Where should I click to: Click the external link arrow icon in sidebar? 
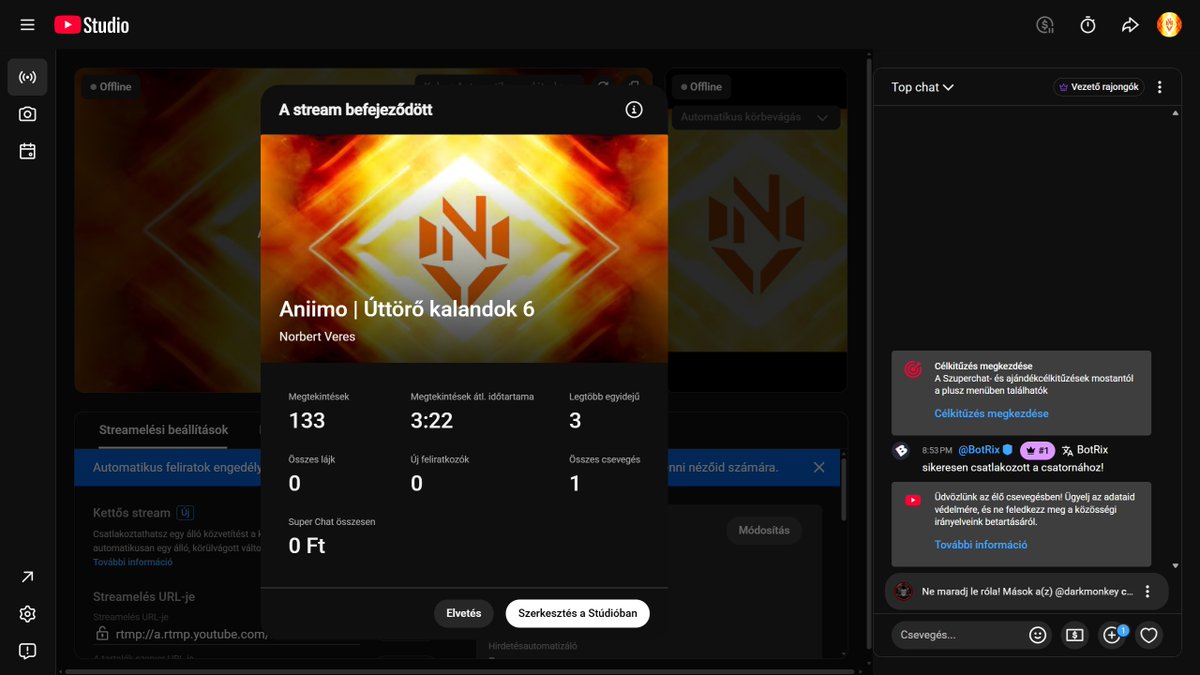(x=27, y=577)
